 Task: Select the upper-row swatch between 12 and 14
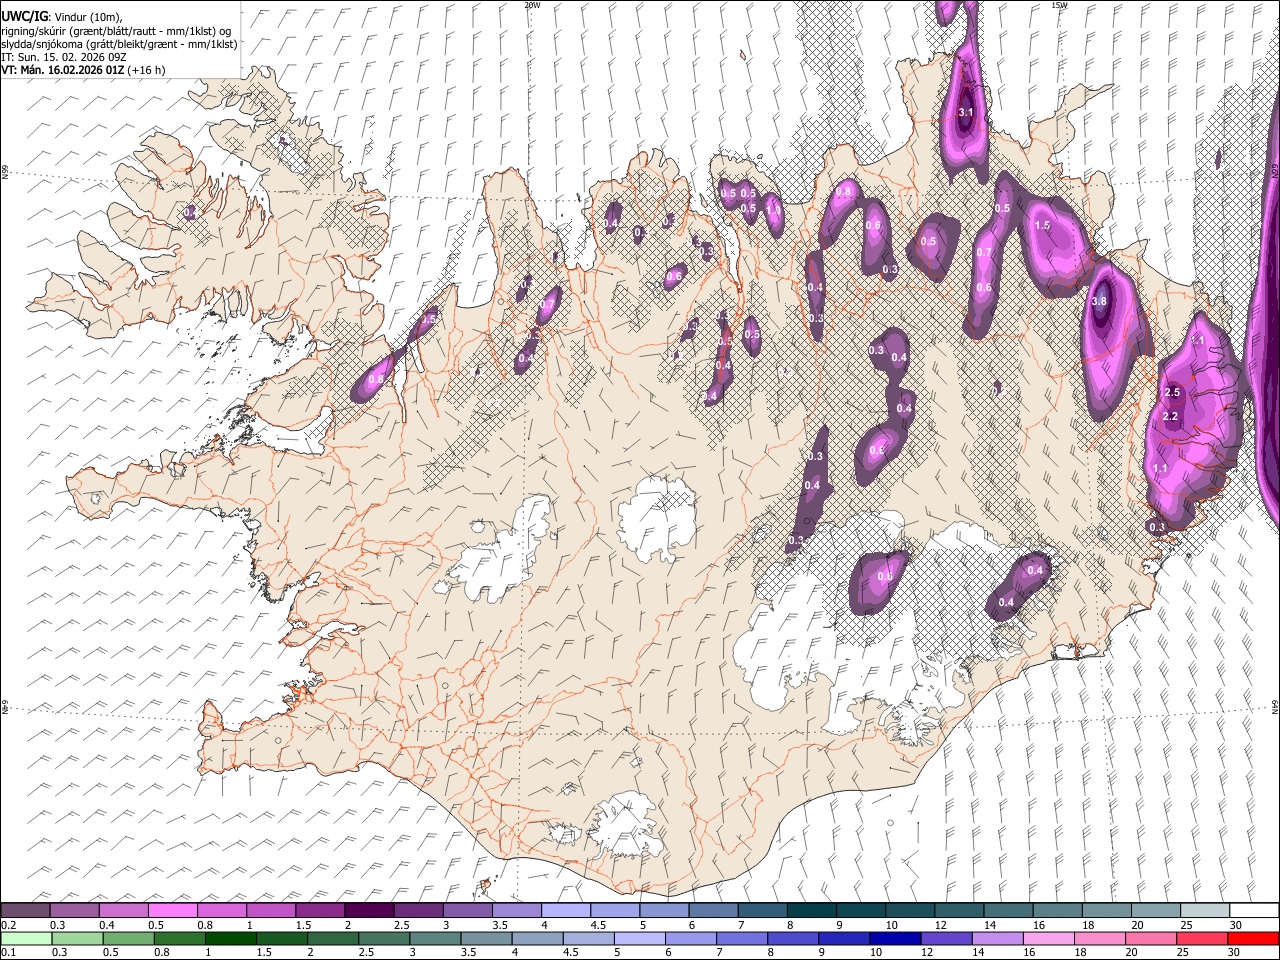pos(958,911)
